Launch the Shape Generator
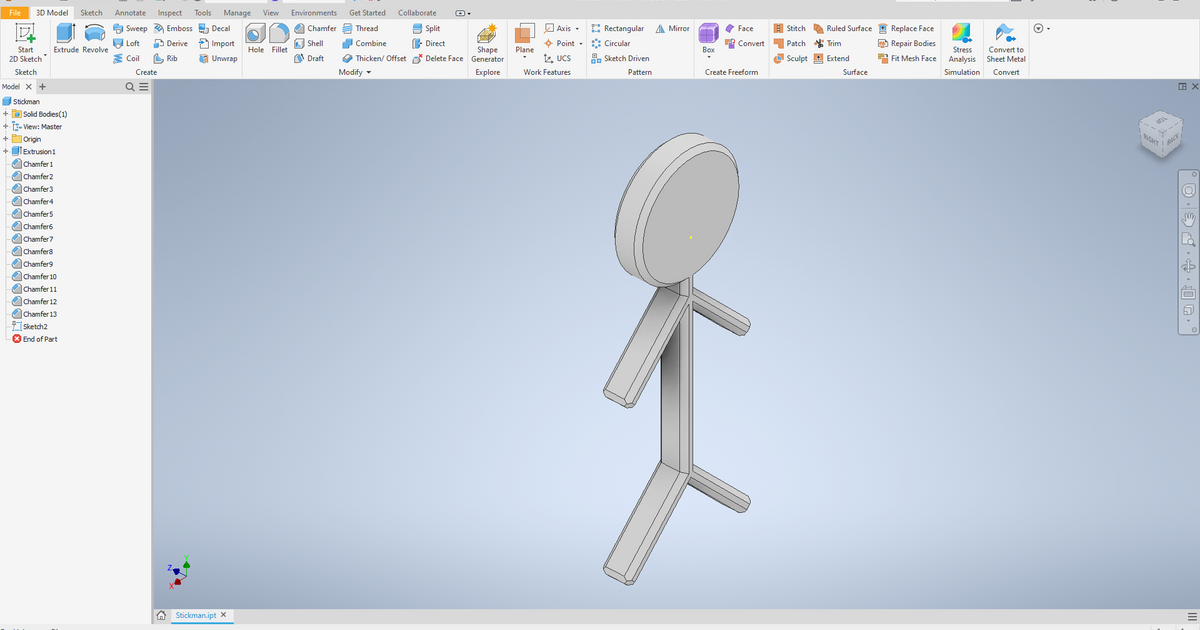Image resolution: width=1200 pixels, height=630 pixels. coord(487,42)
